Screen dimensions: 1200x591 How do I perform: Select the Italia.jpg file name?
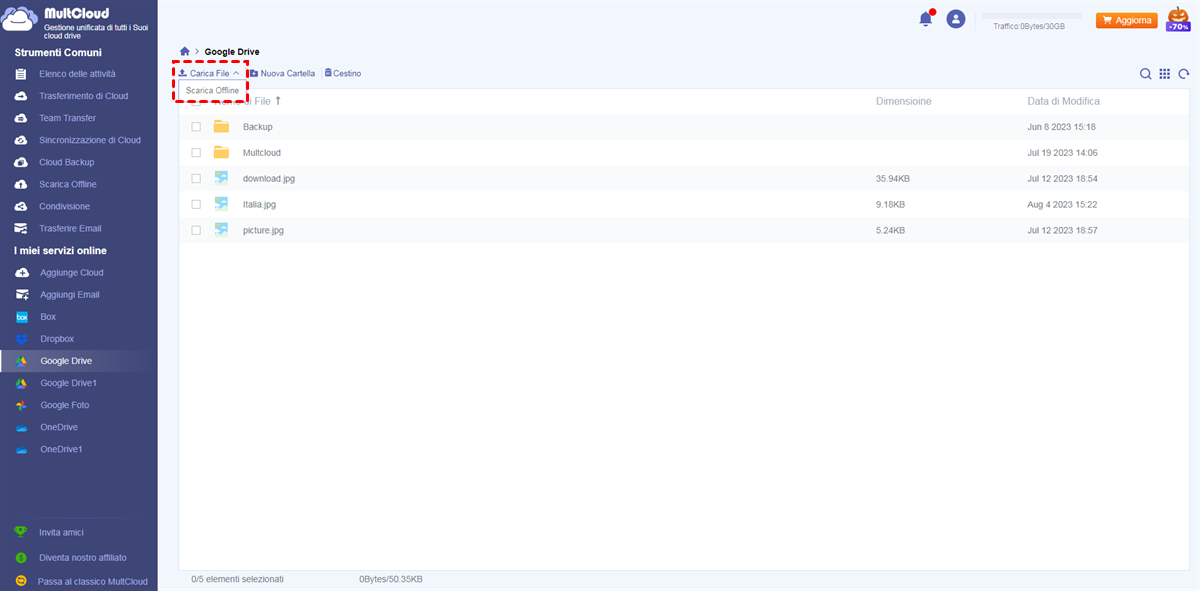(259, 204)
